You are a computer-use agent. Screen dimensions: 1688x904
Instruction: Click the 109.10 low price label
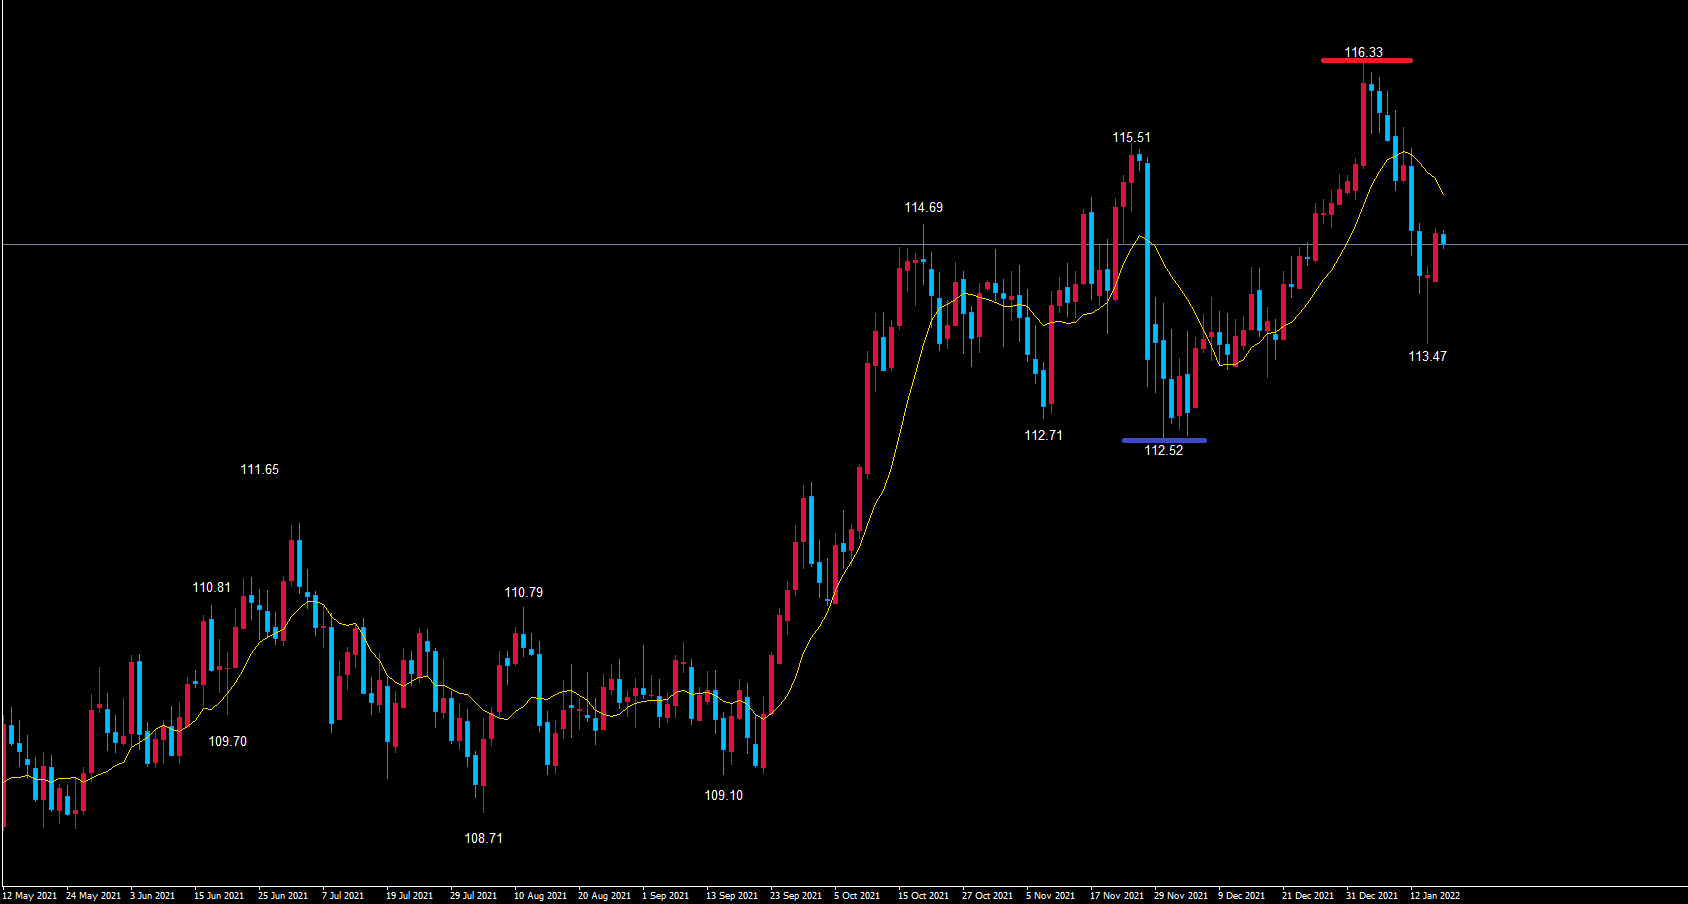click(723, 796)
